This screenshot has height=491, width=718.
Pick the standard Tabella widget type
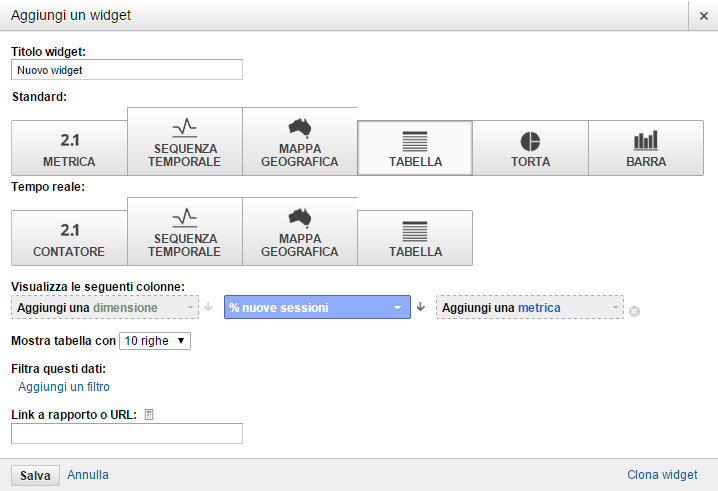(x=415, y=148)
